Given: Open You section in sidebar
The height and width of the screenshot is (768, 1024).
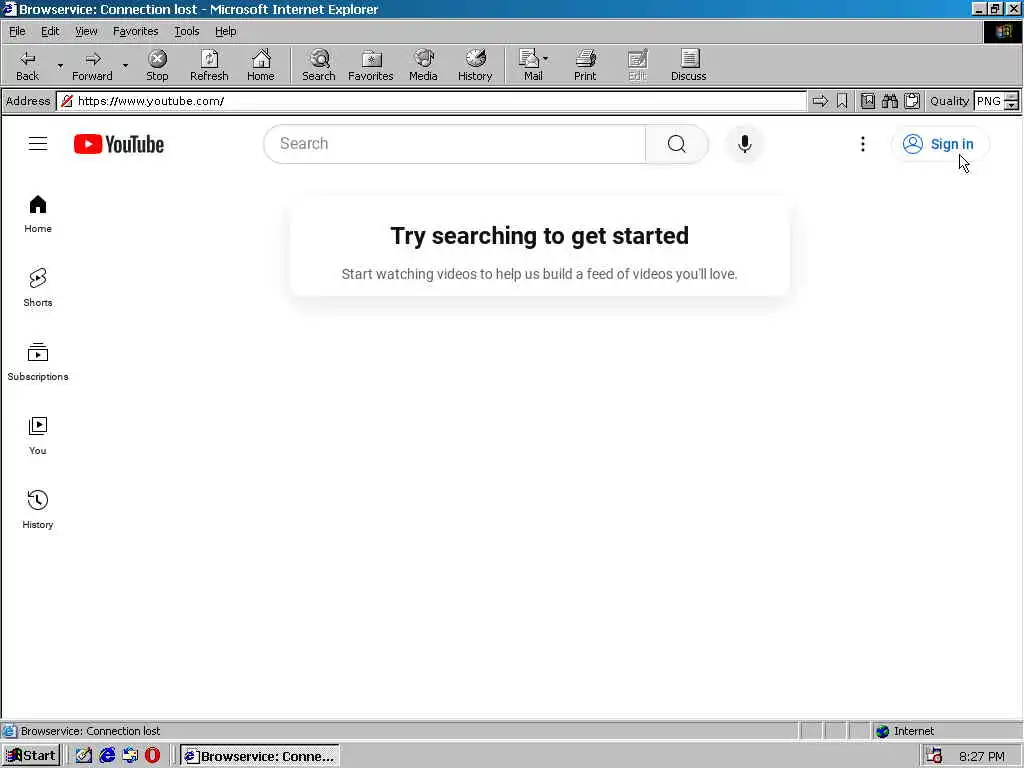Looking at the screenshot, I should (x=38, y=436).
